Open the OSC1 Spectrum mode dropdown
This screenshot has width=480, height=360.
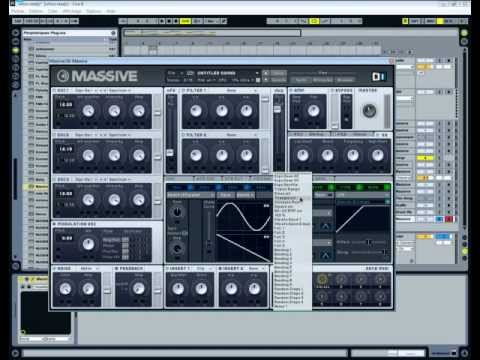point(120,91)
